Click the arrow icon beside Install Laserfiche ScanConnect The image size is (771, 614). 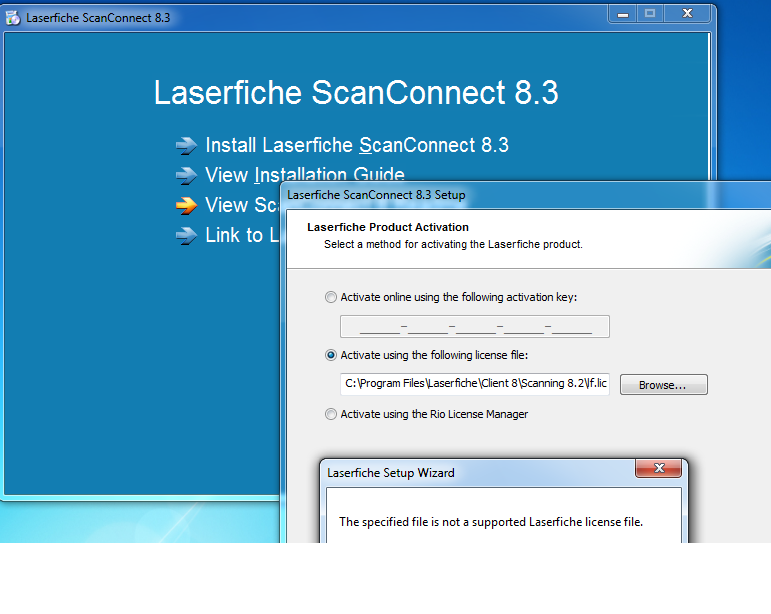click(x=186, y=146)
